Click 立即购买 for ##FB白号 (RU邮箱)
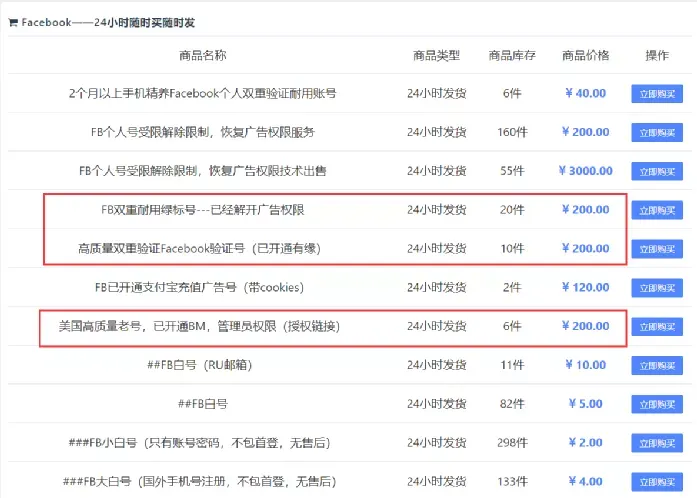Image resolution: width=697 pixels, height=498 pixels. coord(657,365)
